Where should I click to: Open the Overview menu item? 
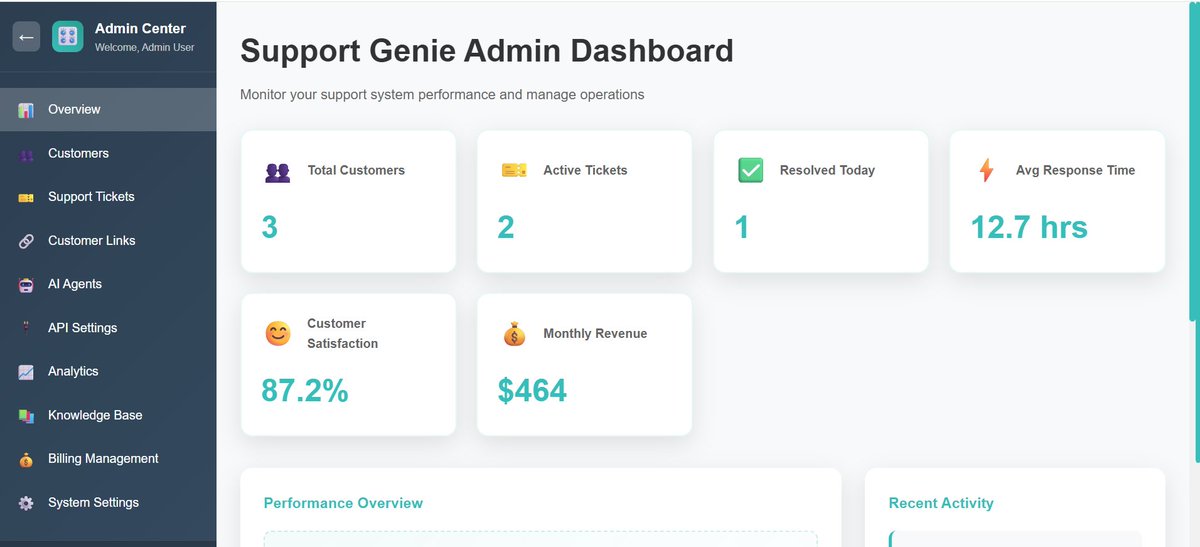[108, 109]
